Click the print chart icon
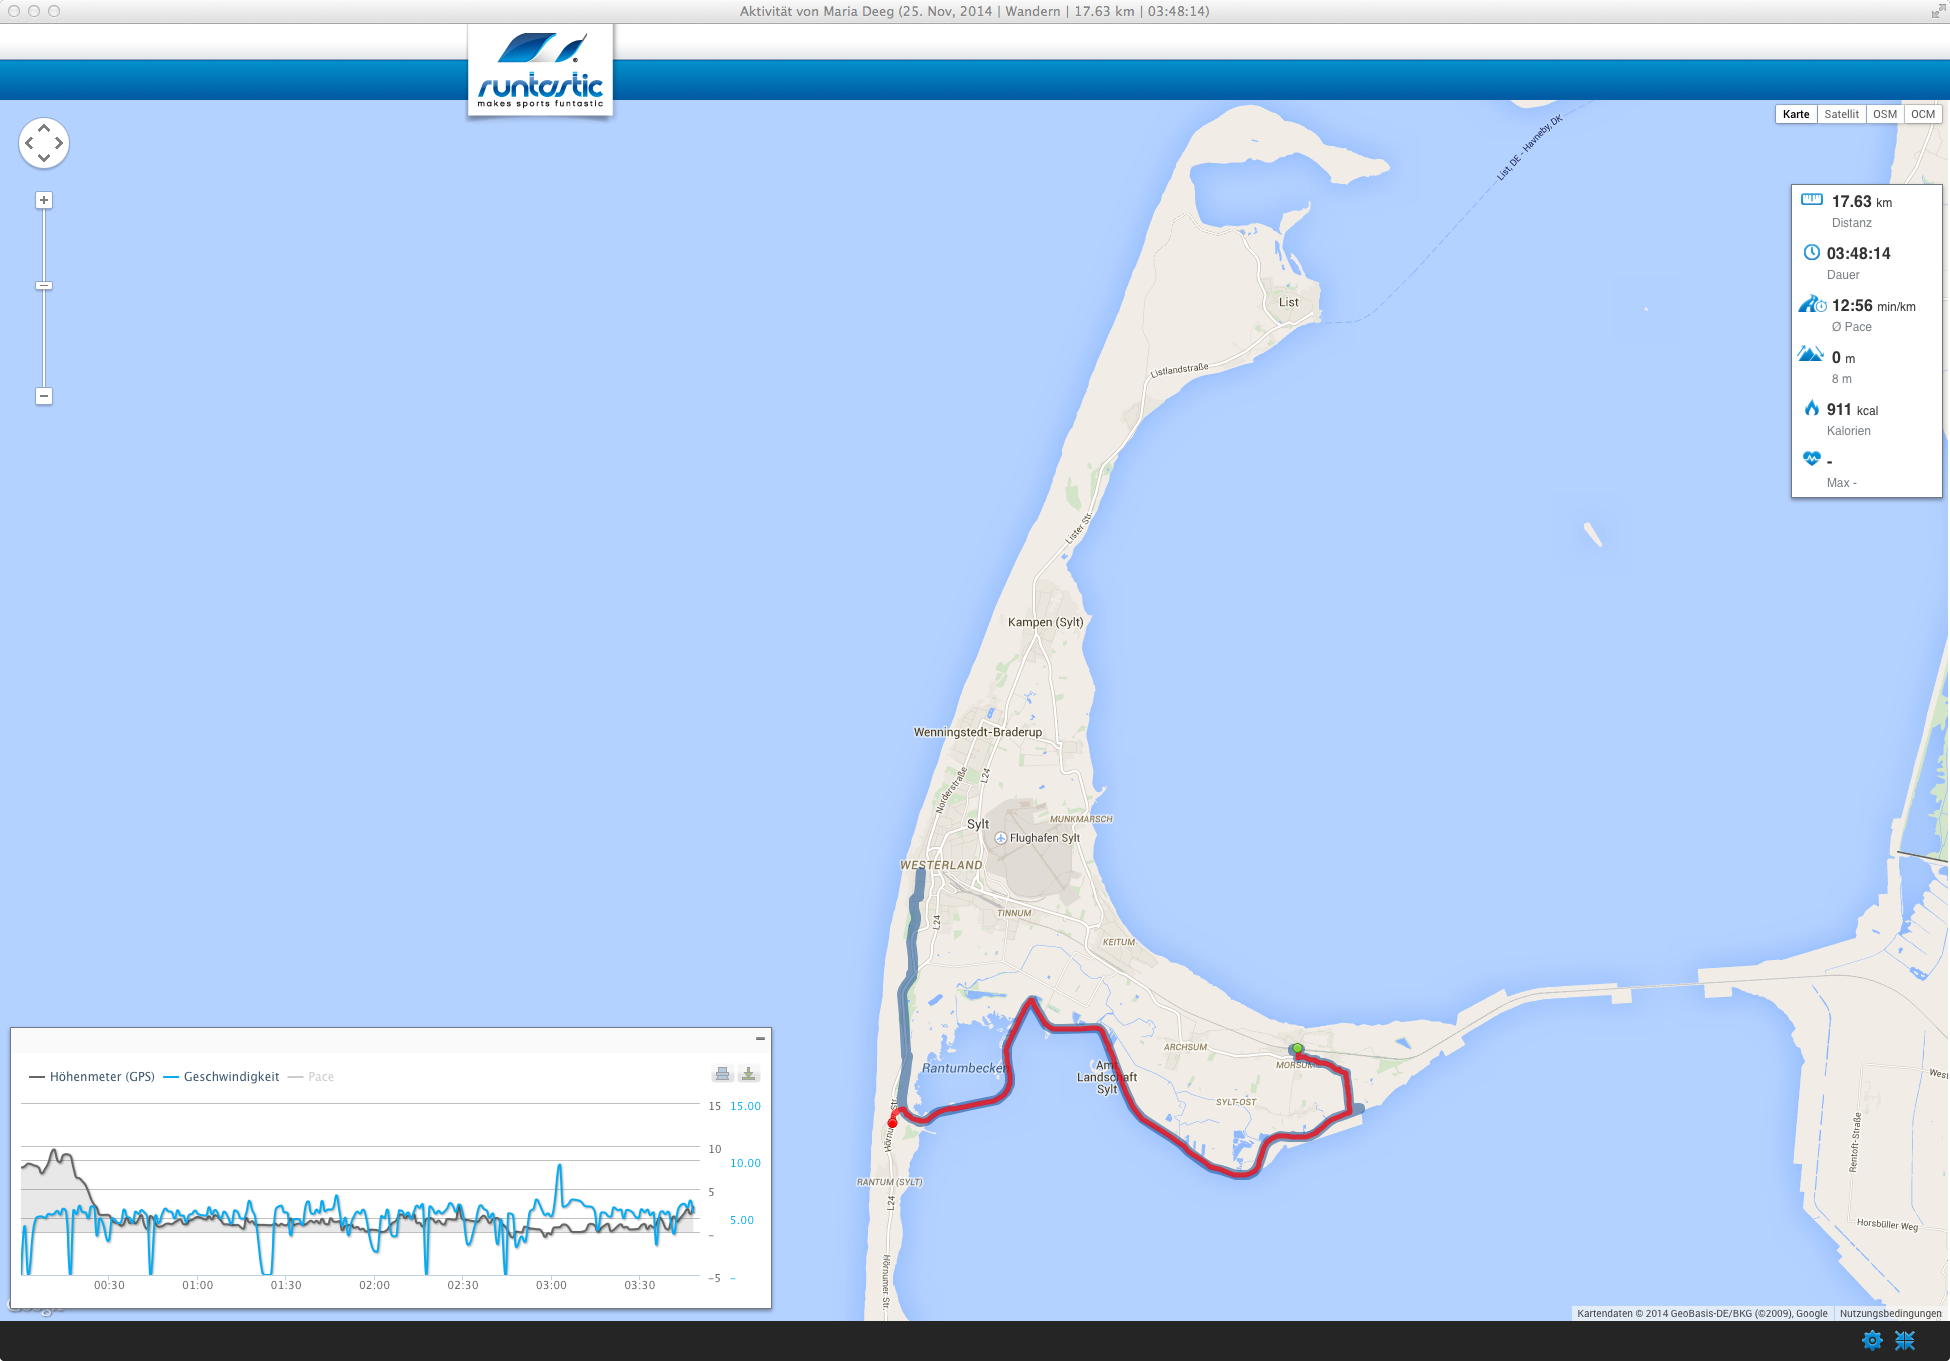This screenshot has width=1950, height=1361. point(722,1074)
